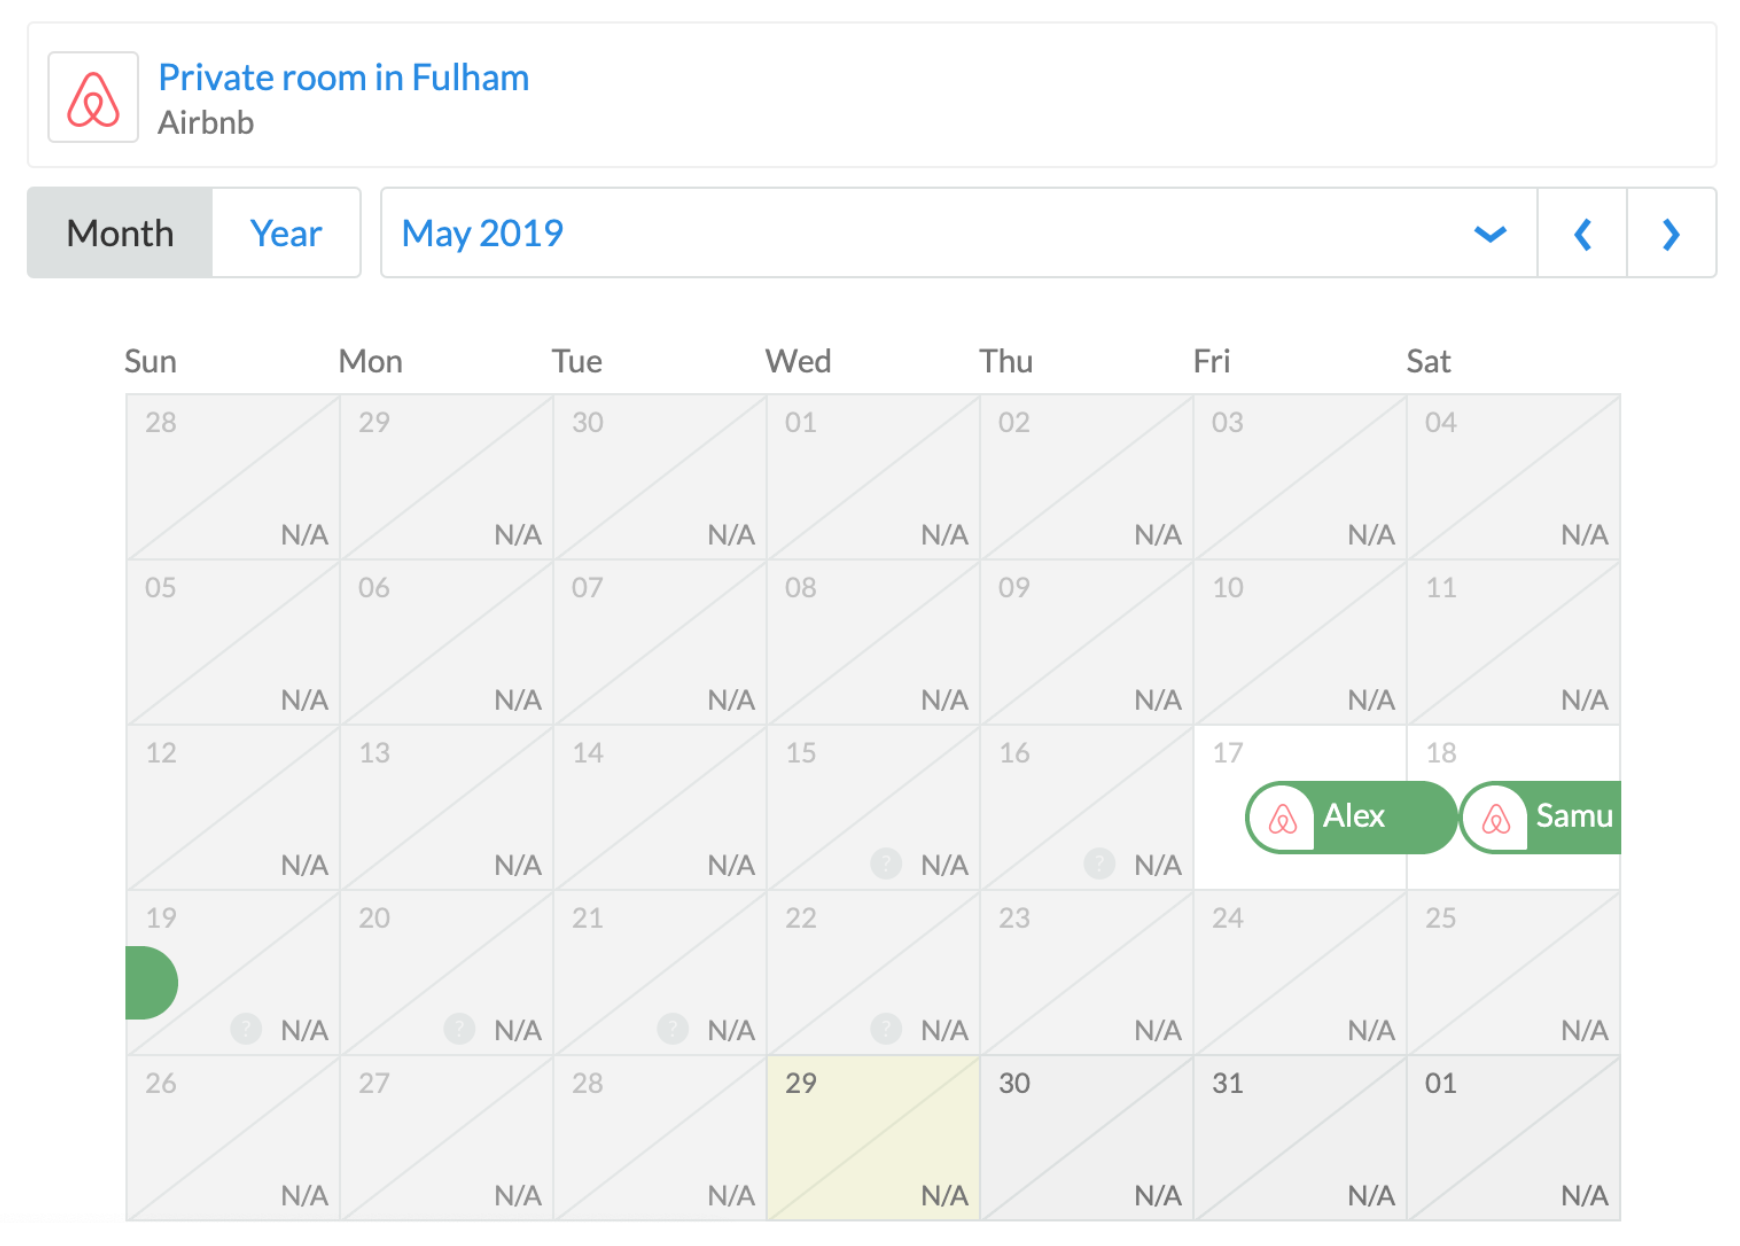Screen dimensions: 1740x1246
Task: Click the Airbnb icon in Alex's booking
Action: pyautogui.click(x=1283, y=818)
